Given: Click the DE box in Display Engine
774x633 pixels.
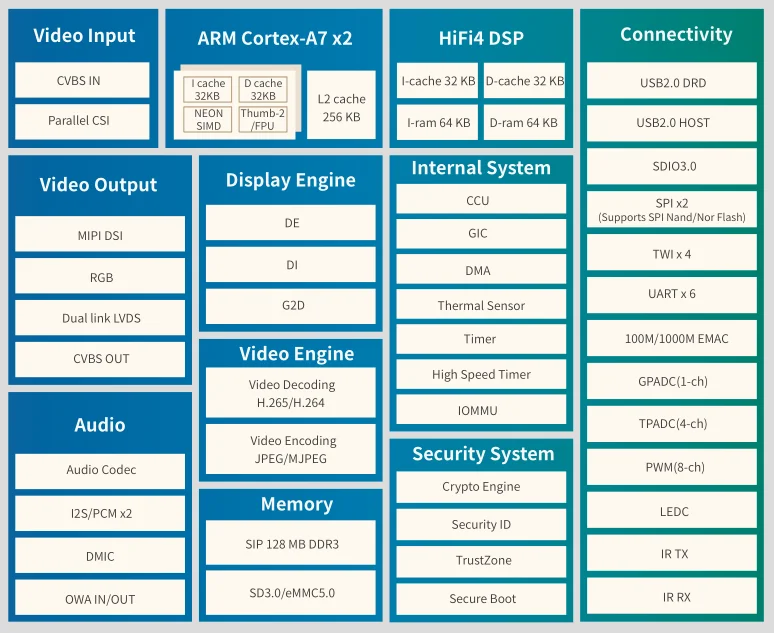Looking at the screenshot, I should [291, 223].
